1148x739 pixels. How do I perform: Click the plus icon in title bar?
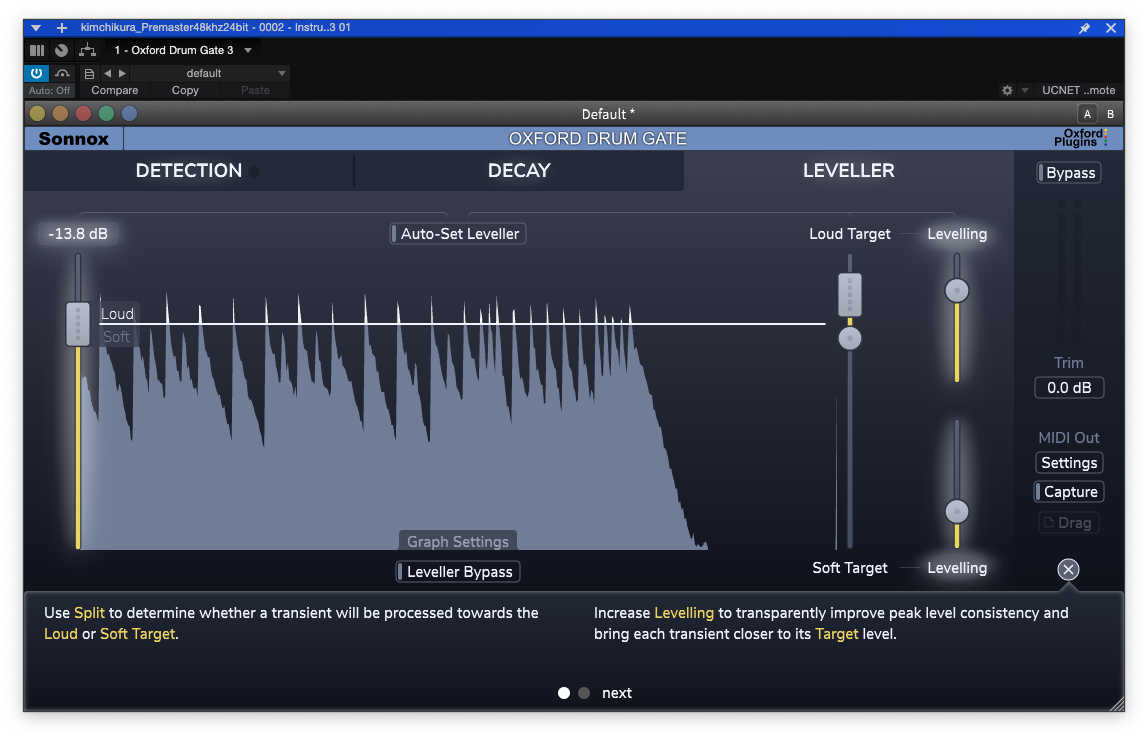coord(62,28)
